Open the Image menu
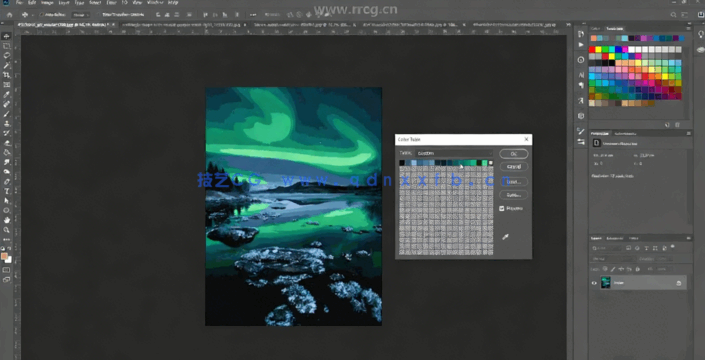Viewport: 705px width, 360px height. [47, 3]
